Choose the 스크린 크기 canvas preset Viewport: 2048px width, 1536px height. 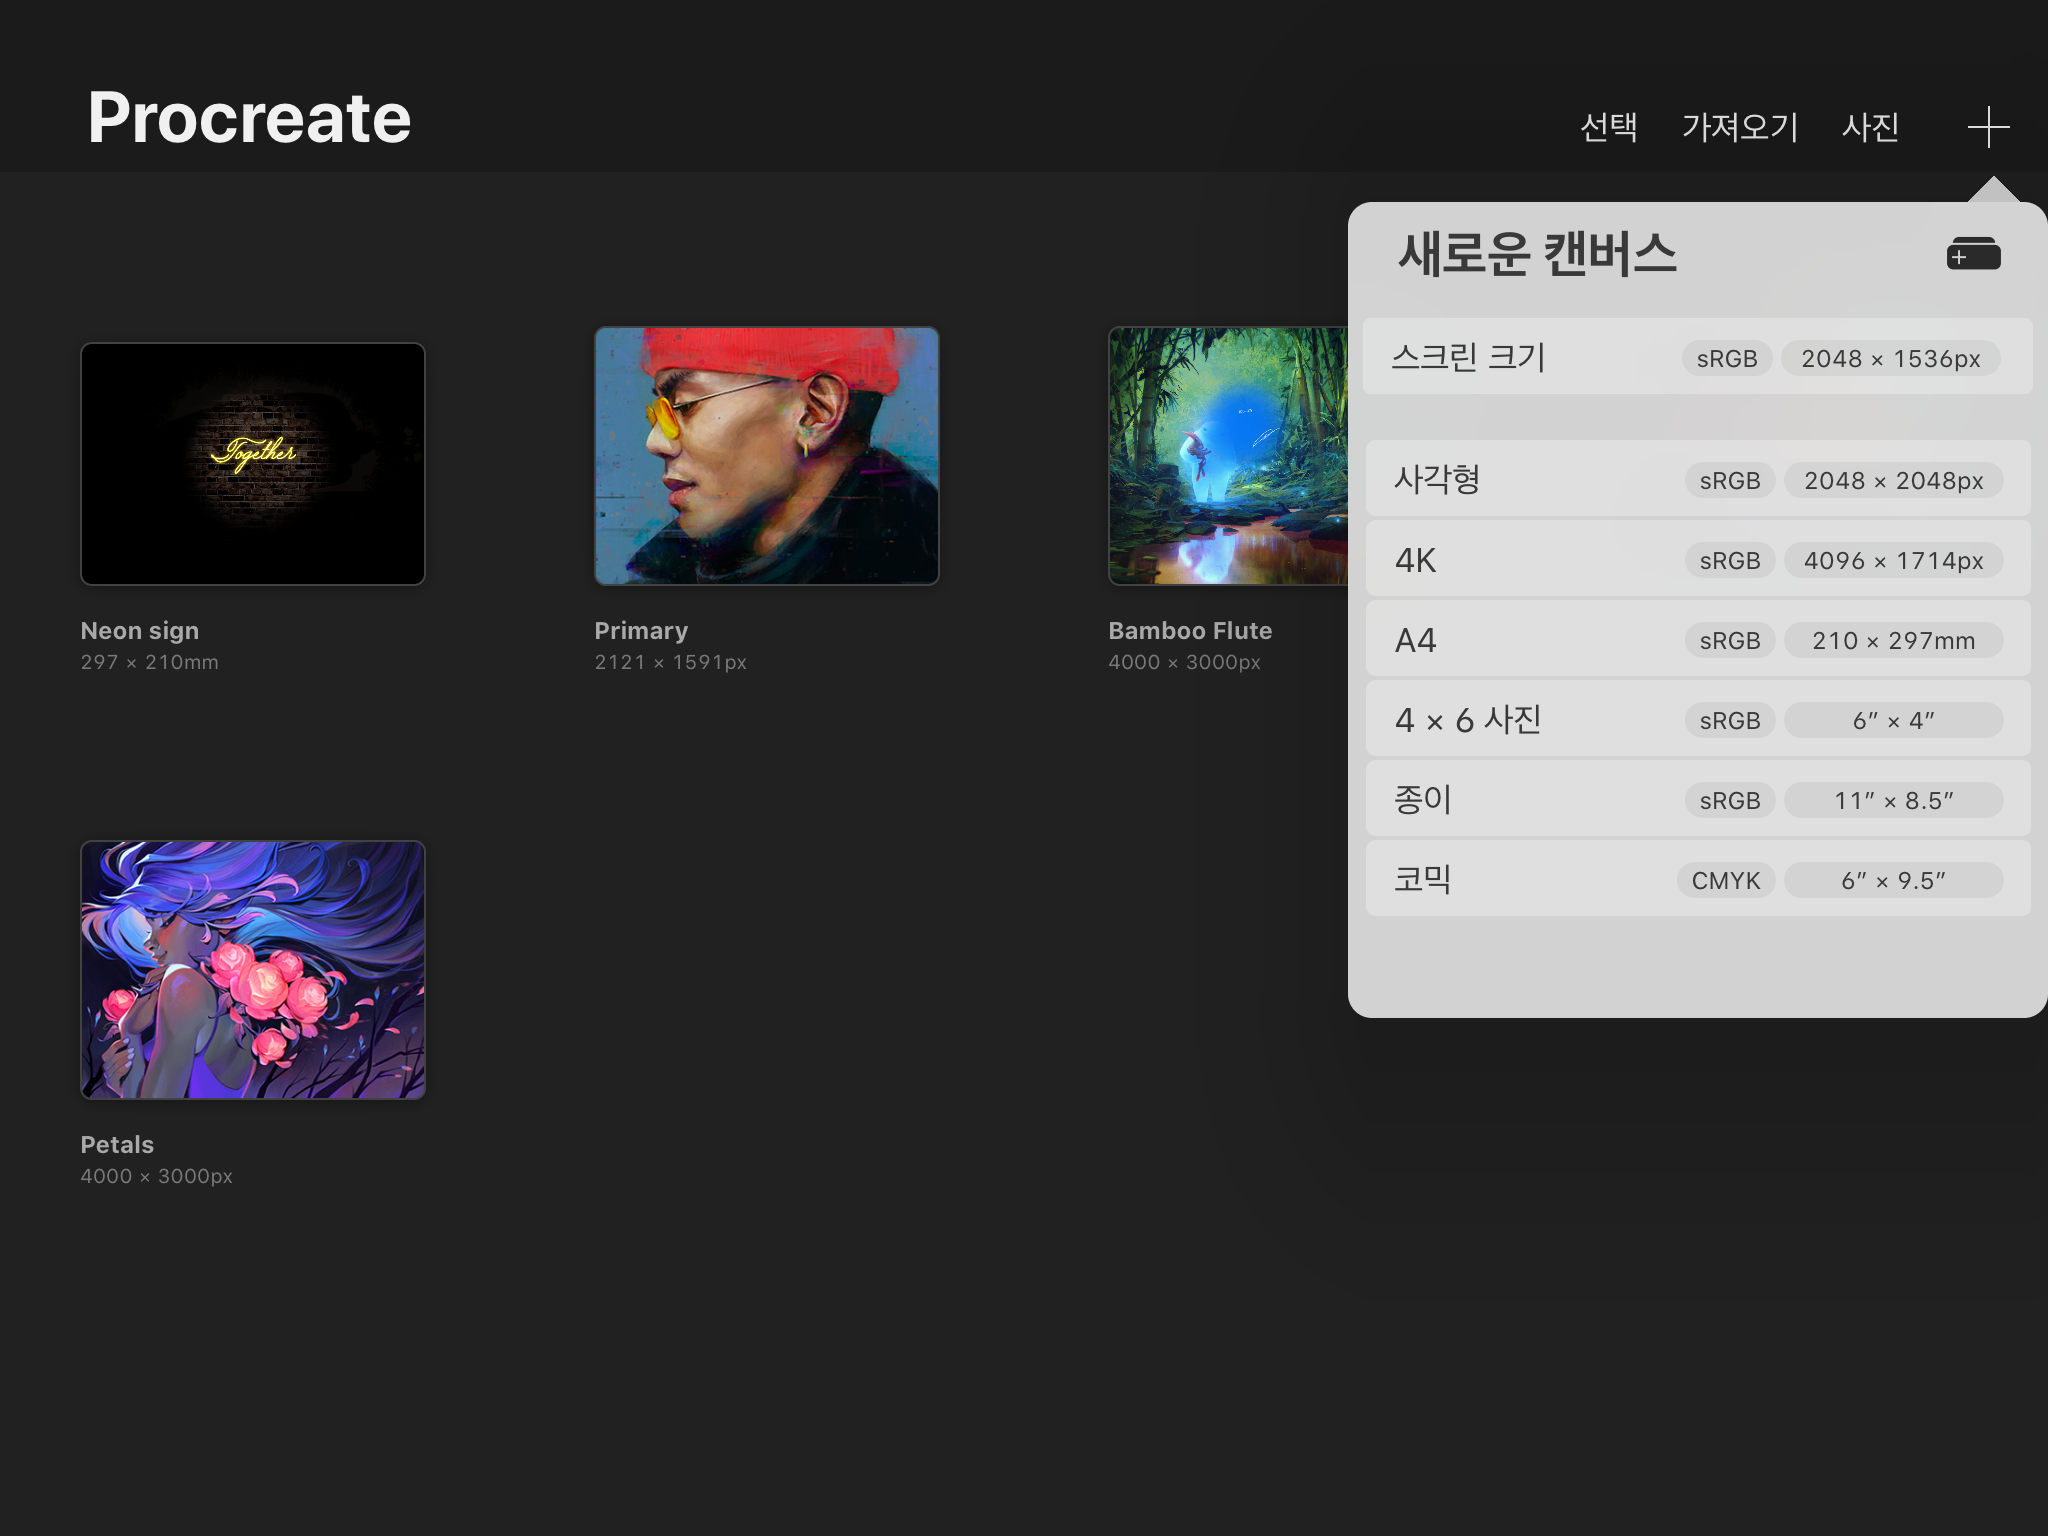pyautogui.click(x=1696, y=357)
